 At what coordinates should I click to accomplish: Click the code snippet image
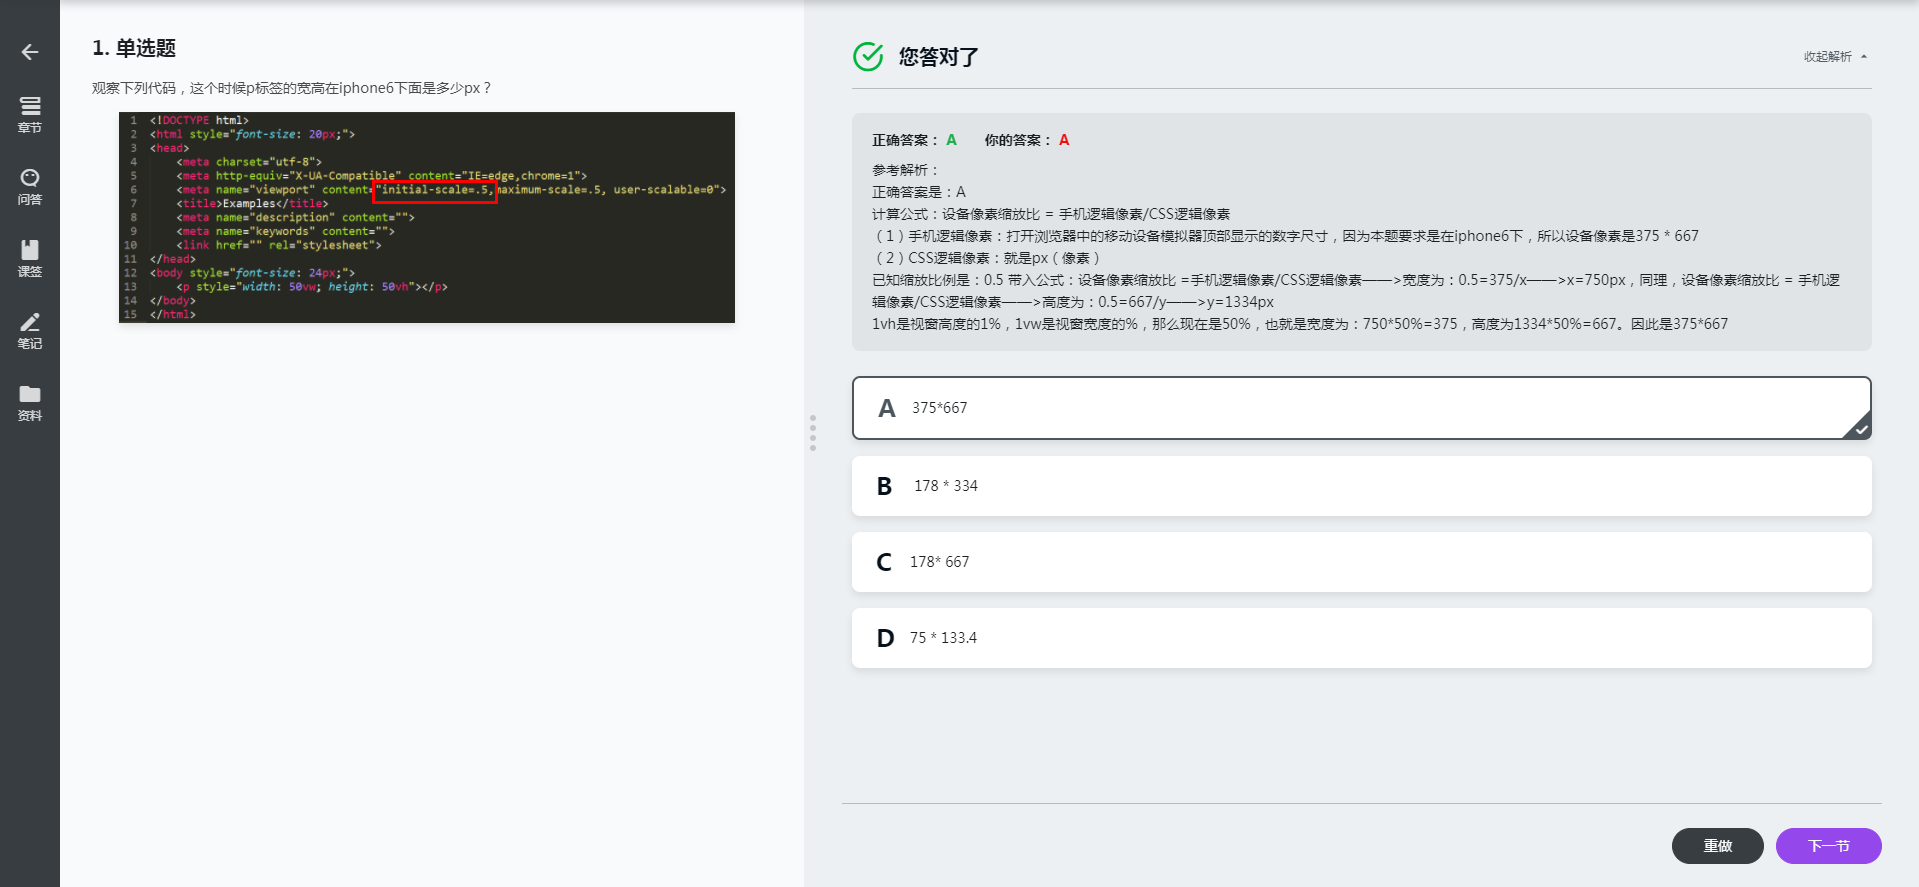tap(427, 217)
